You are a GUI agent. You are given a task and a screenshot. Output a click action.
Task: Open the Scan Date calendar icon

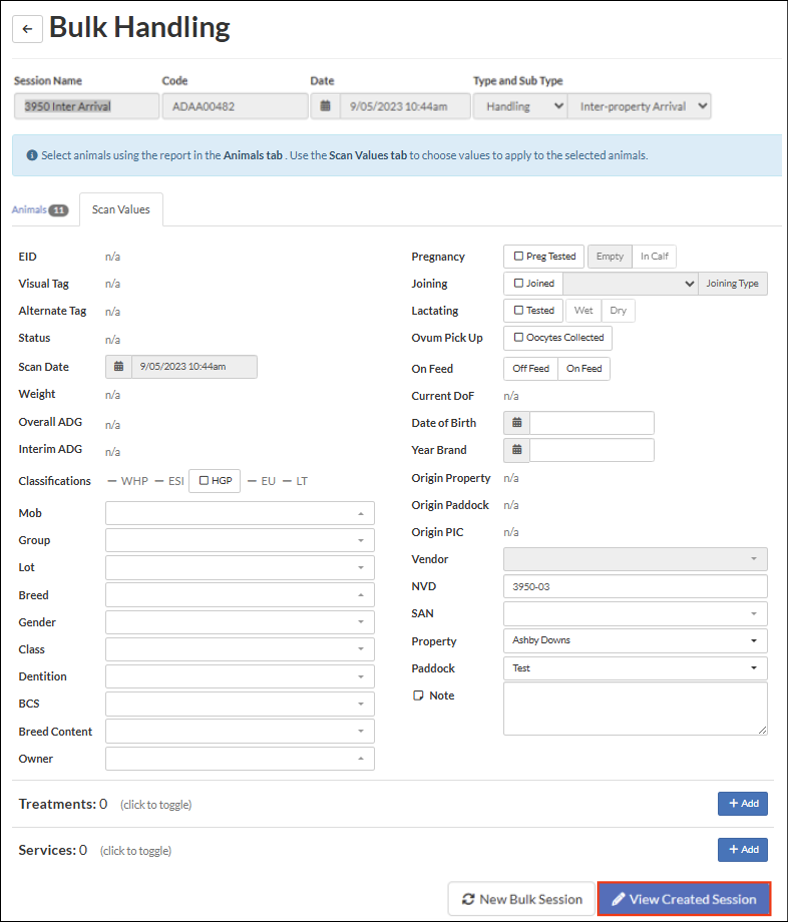(118, 367)
